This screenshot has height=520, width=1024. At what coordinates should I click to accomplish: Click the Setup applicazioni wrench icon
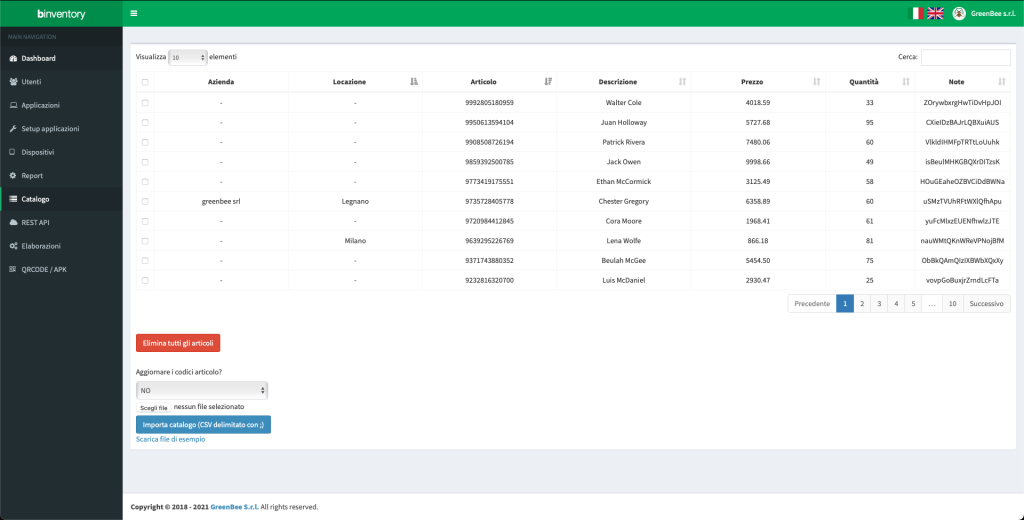[x=12, y=129]
